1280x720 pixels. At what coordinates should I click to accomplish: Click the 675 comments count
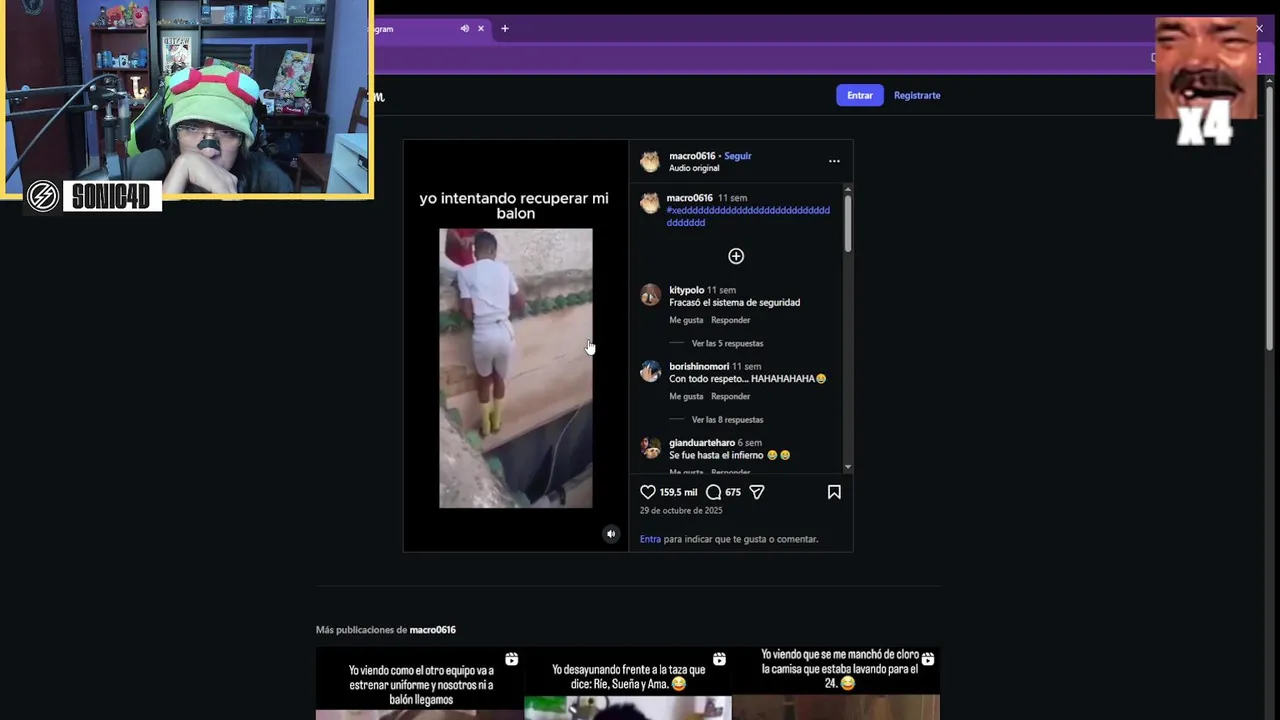click(x=733, y=492)
